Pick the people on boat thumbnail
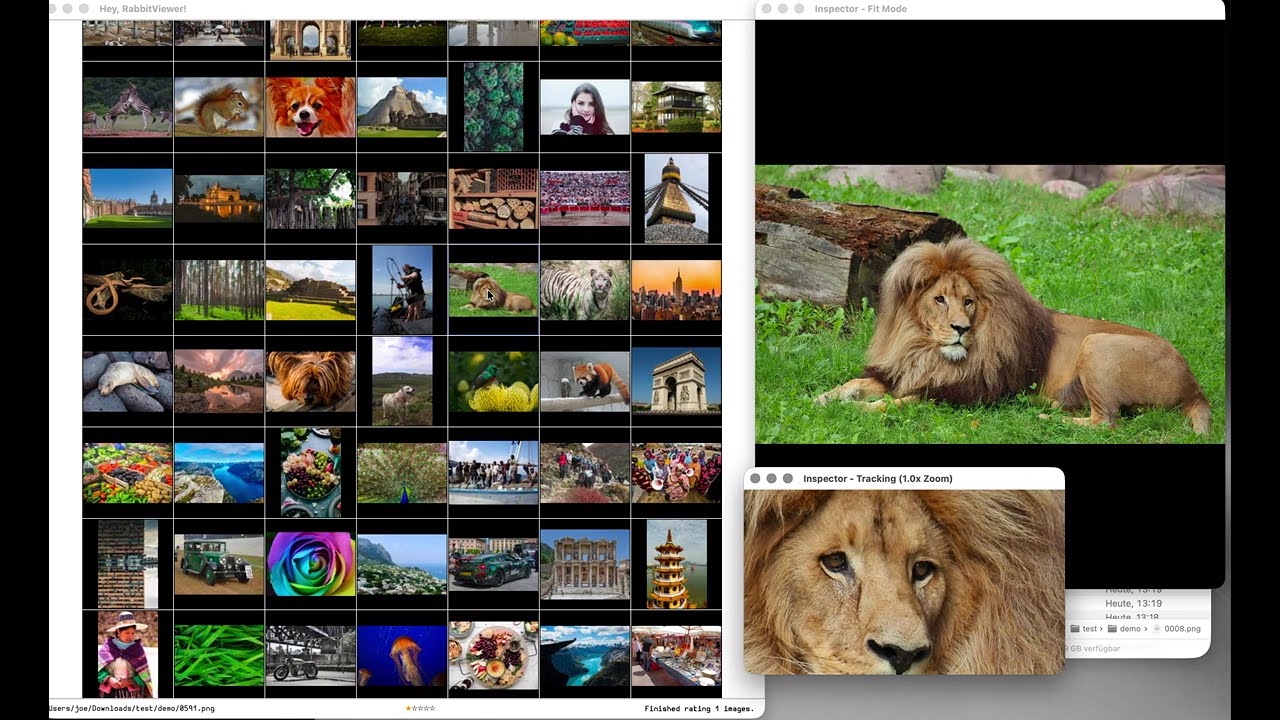The height and width of the screenshot is (720, 1280). 493,473
